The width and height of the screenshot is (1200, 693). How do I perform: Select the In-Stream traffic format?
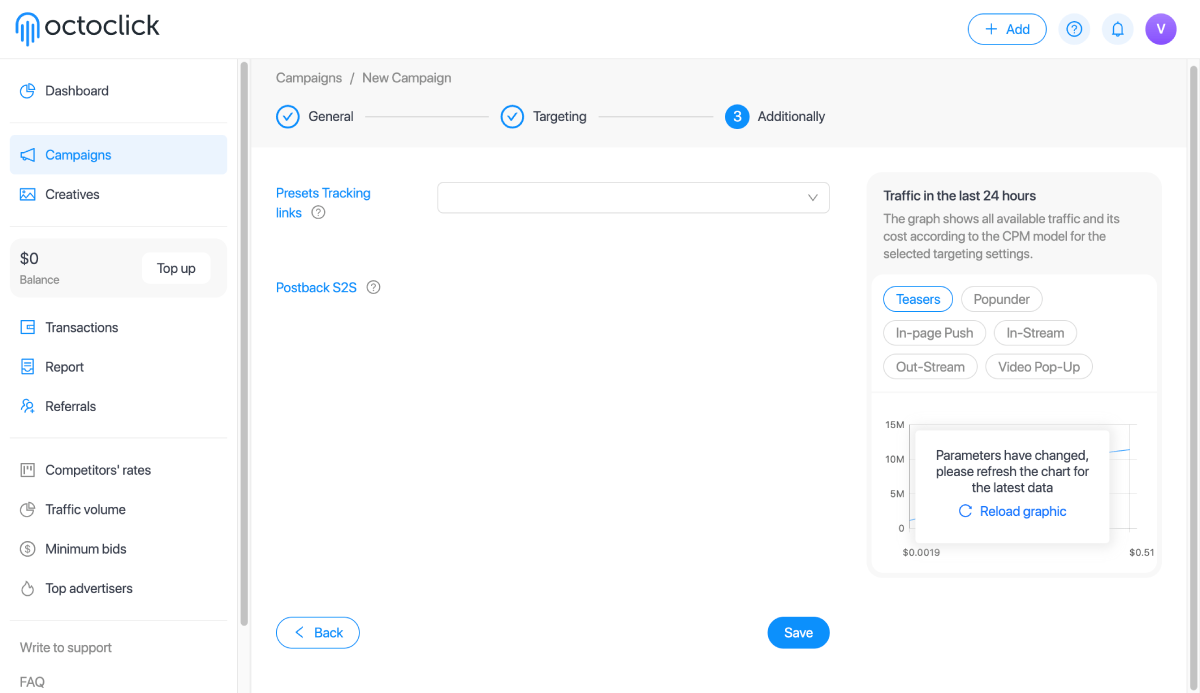(1036, 333)
